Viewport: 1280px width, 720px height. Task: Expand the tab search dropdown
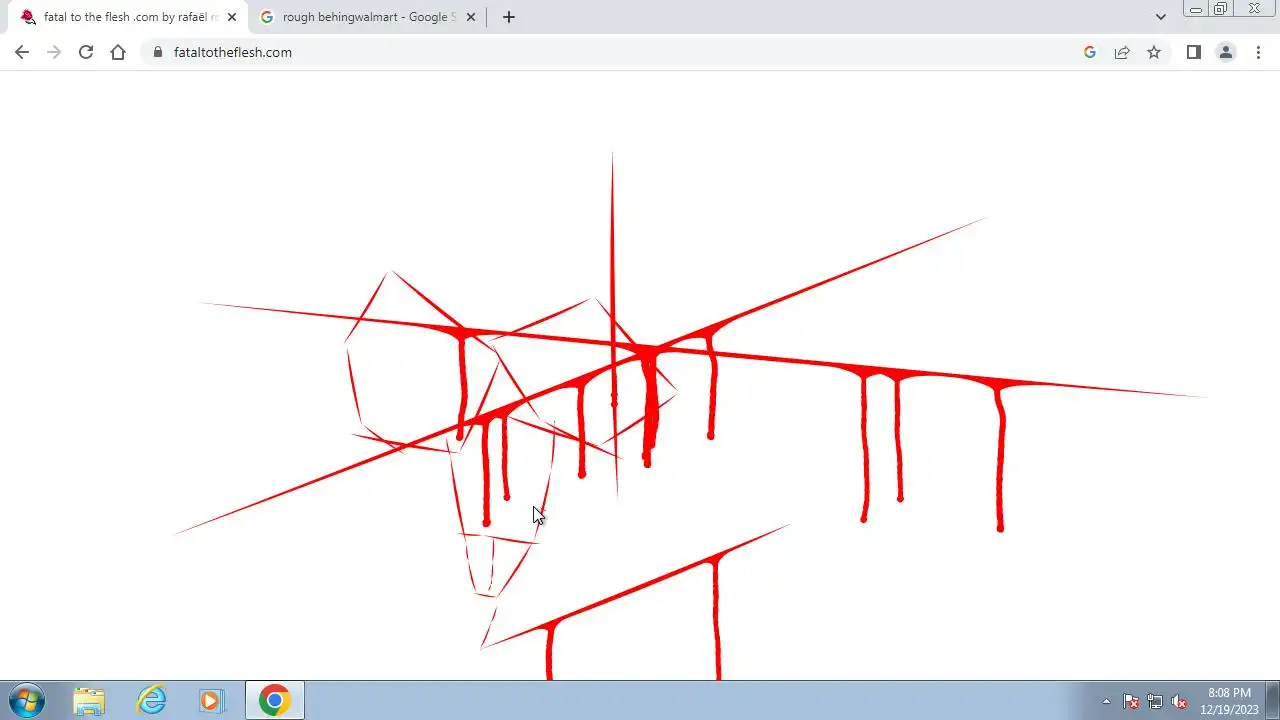[1161, 17]
